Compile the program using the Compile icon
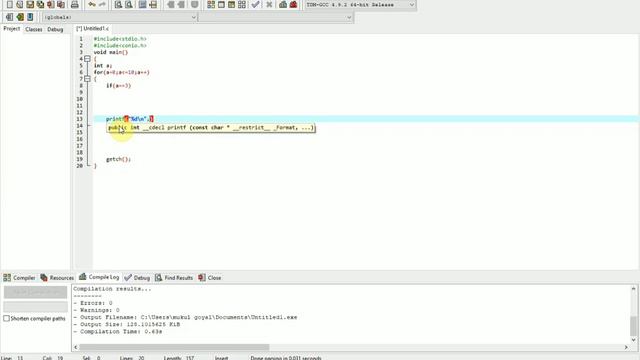The image size is (640, 360). click(211, 4)
